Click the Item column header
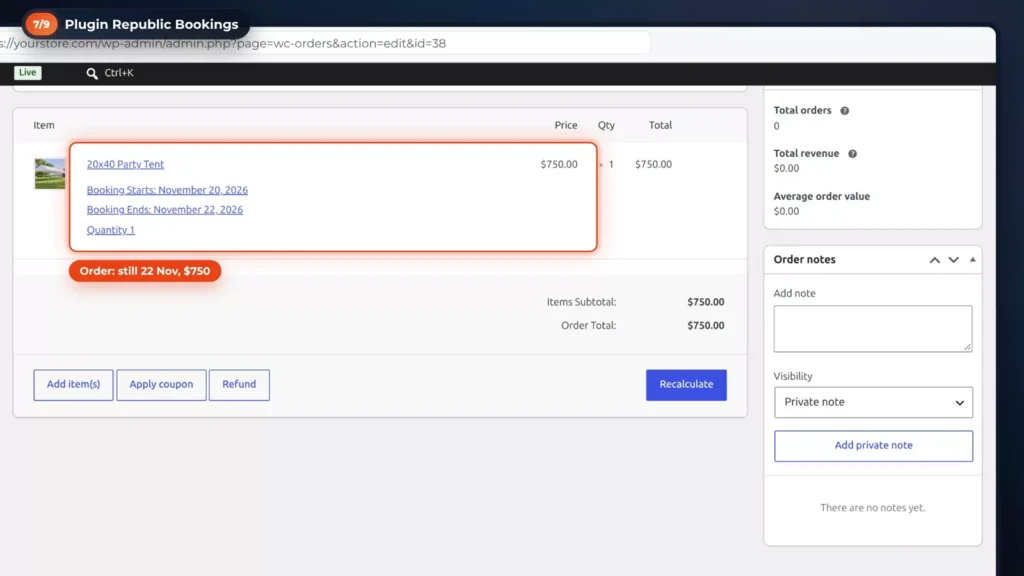Viewport: 1024px width, 576px height. (44, 125)
